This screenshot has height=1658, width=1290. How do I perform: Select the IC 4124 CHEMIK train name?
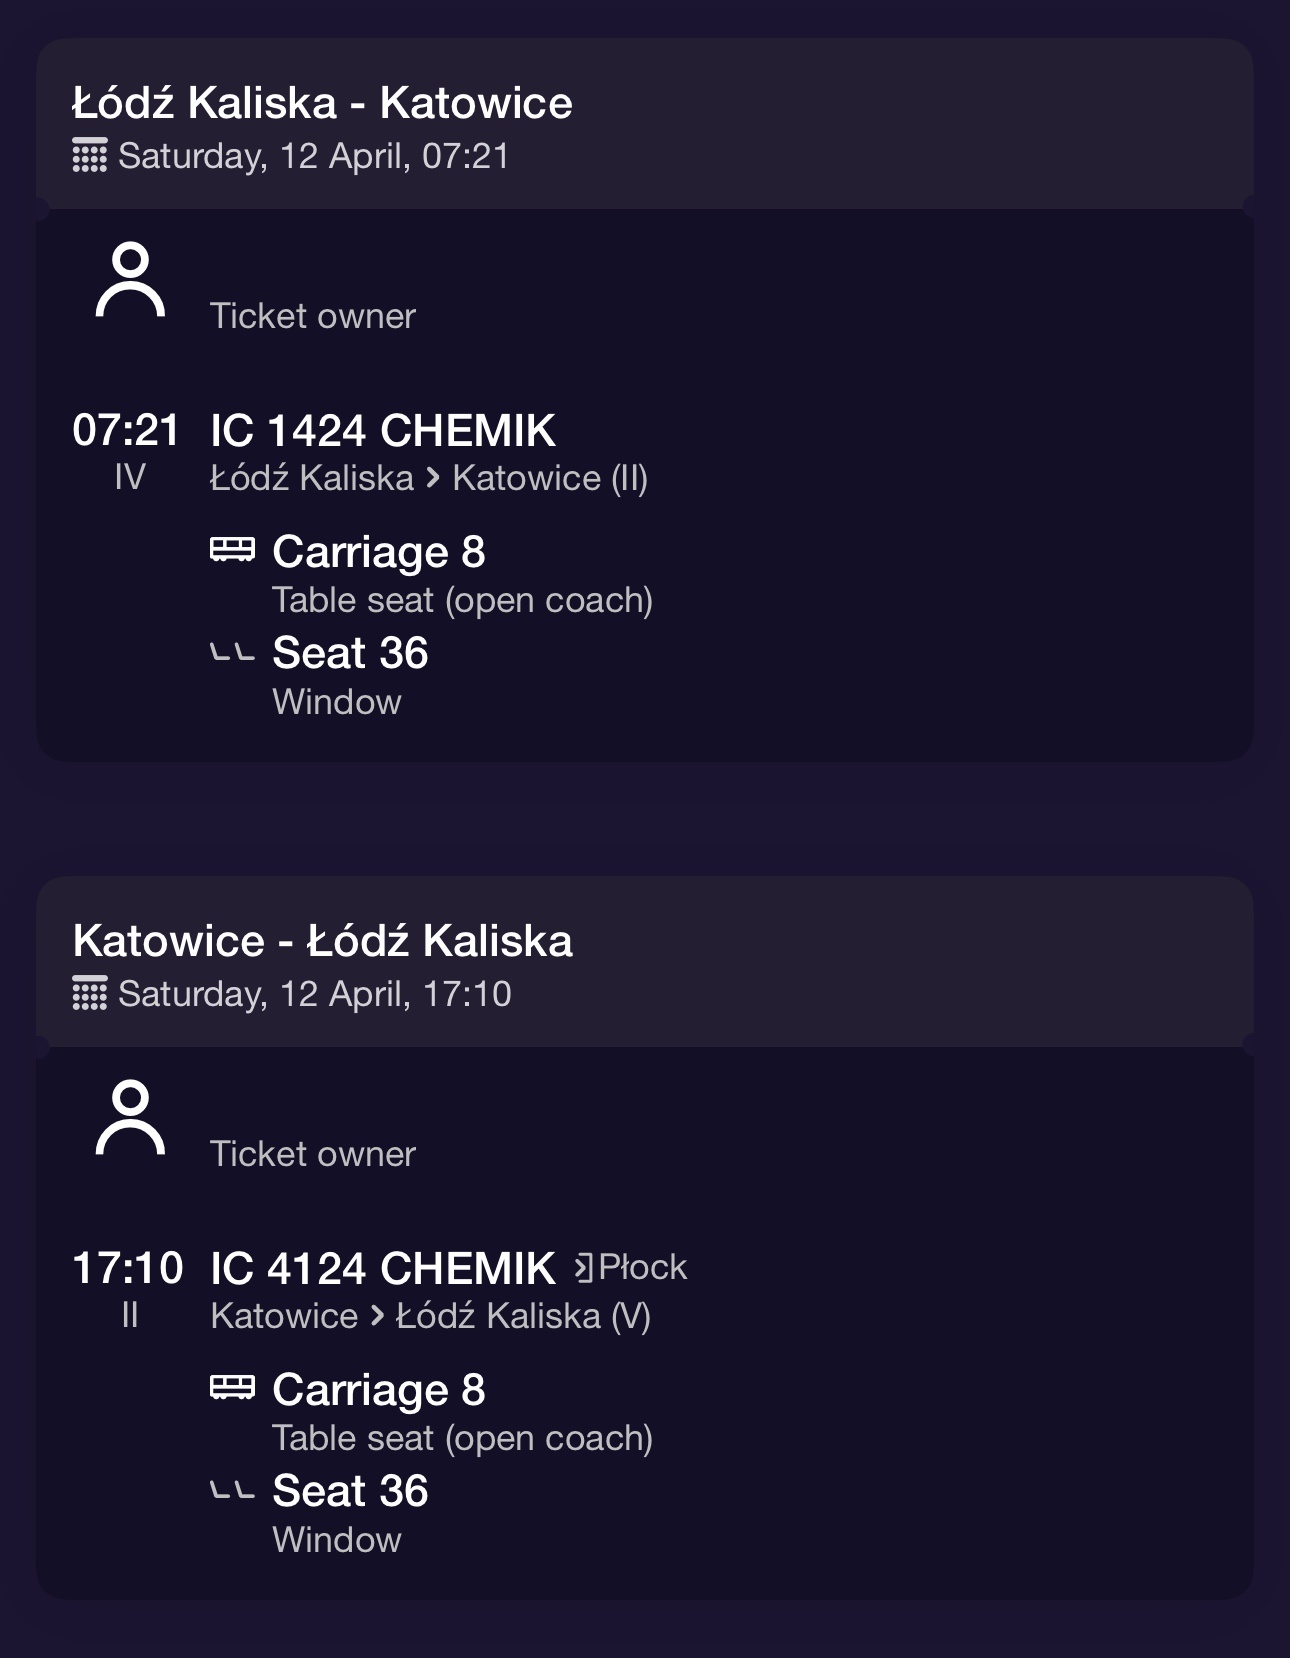click(x=383, y=1269)
